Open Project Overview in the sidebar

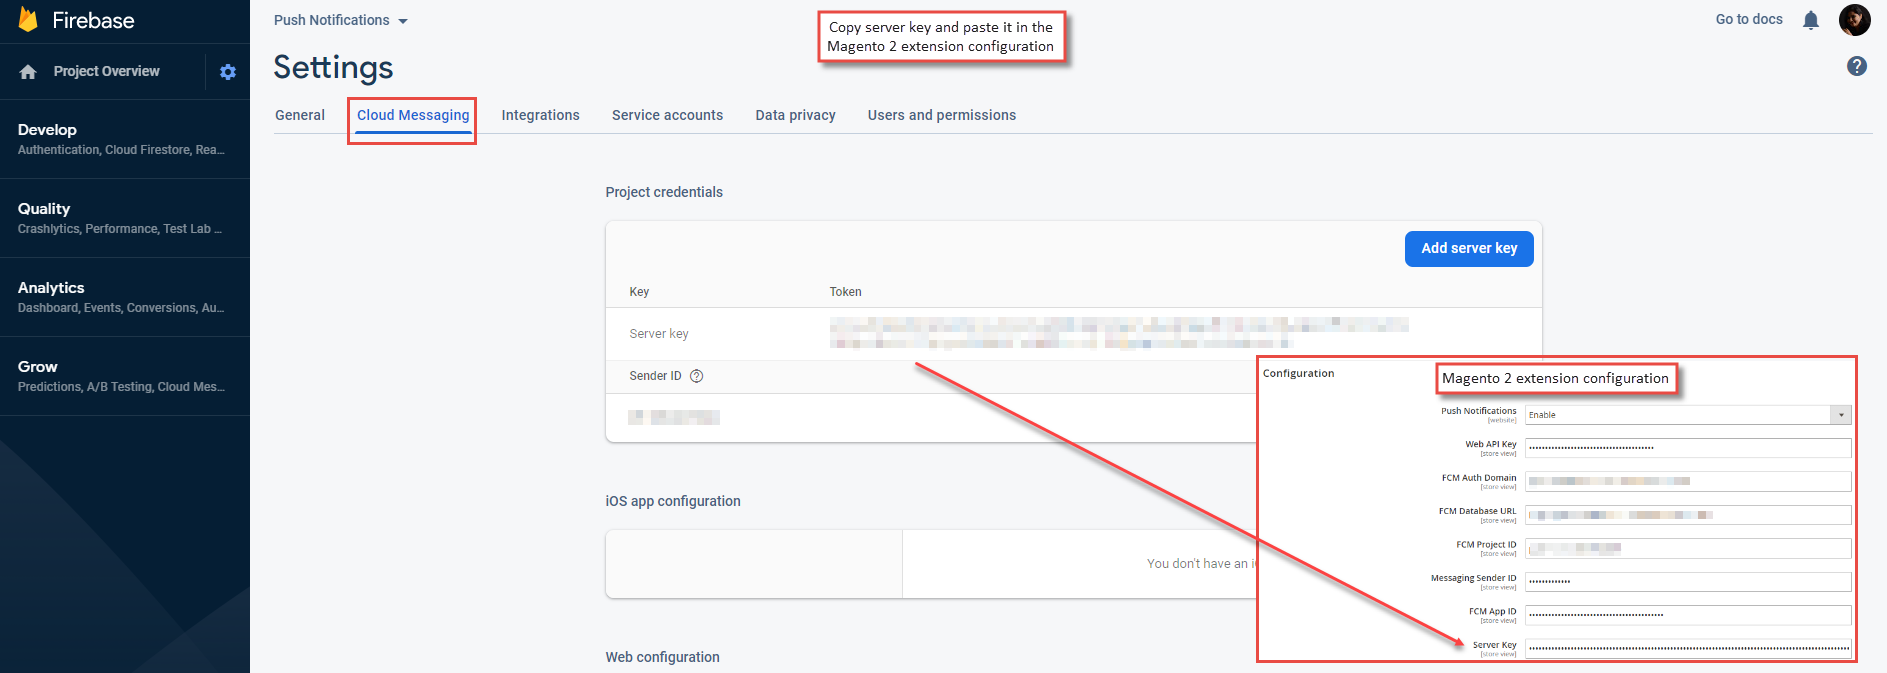pos(107,72)
